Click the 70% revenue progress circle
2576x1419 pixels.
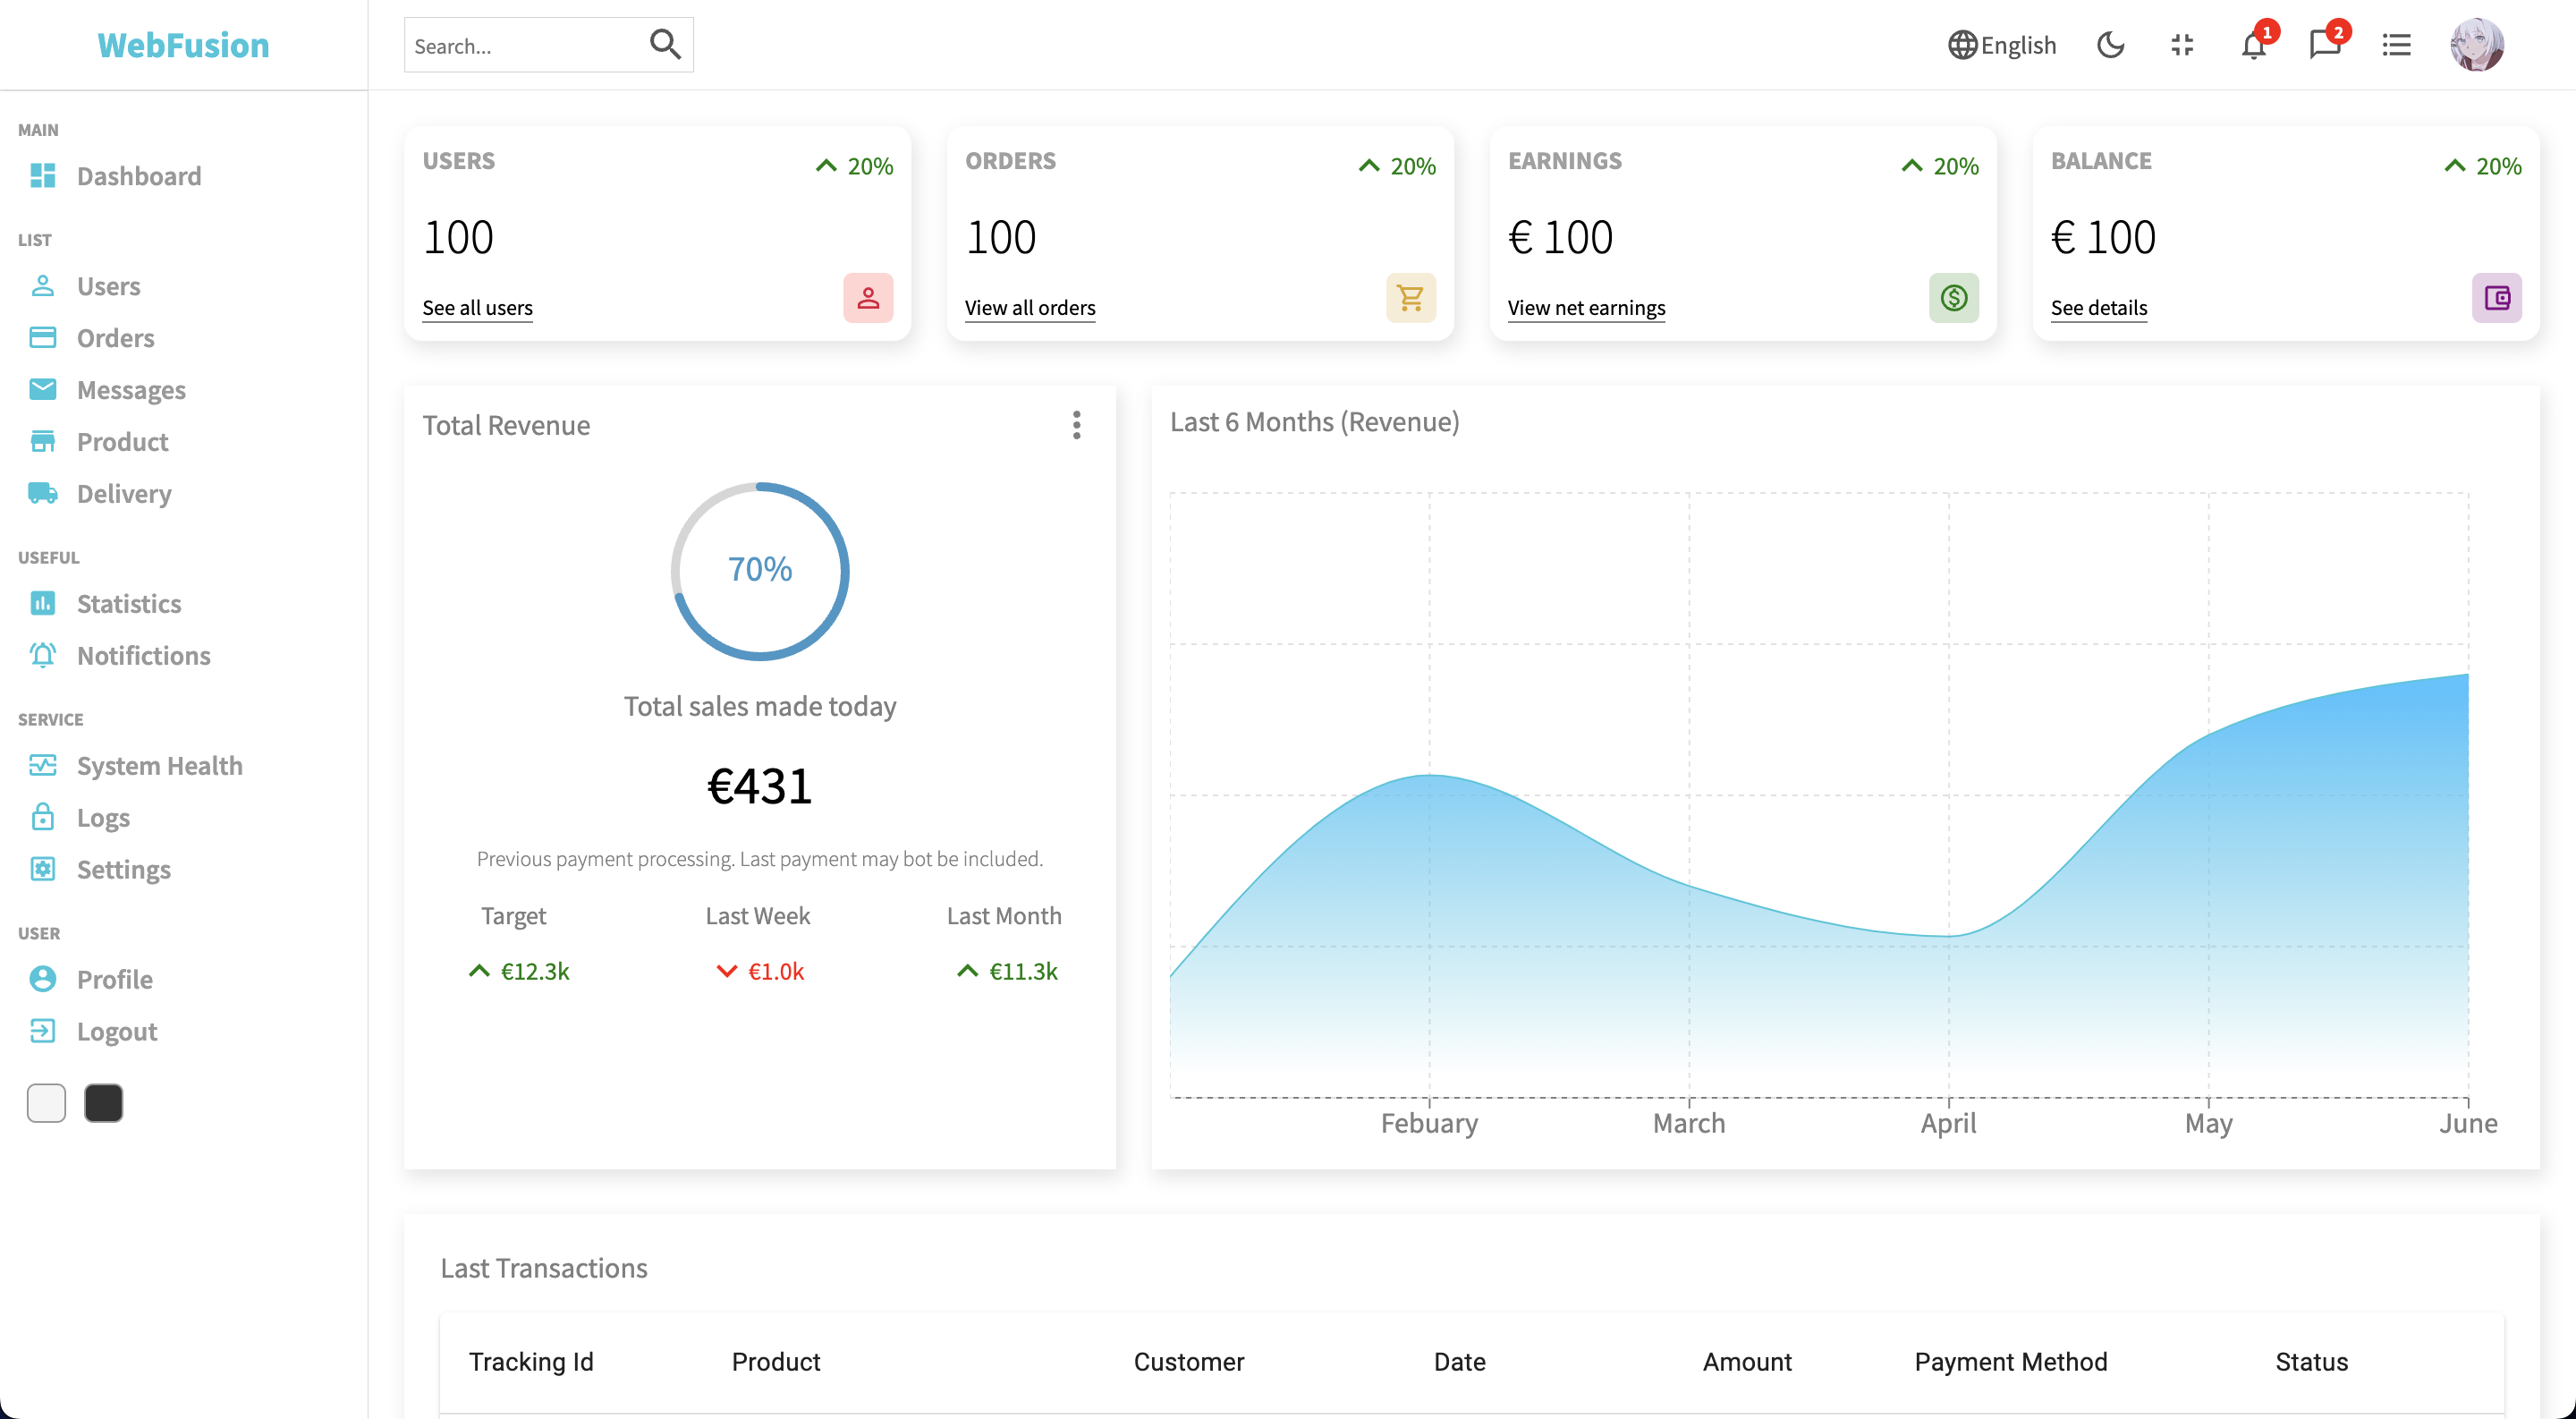(760, 570)
